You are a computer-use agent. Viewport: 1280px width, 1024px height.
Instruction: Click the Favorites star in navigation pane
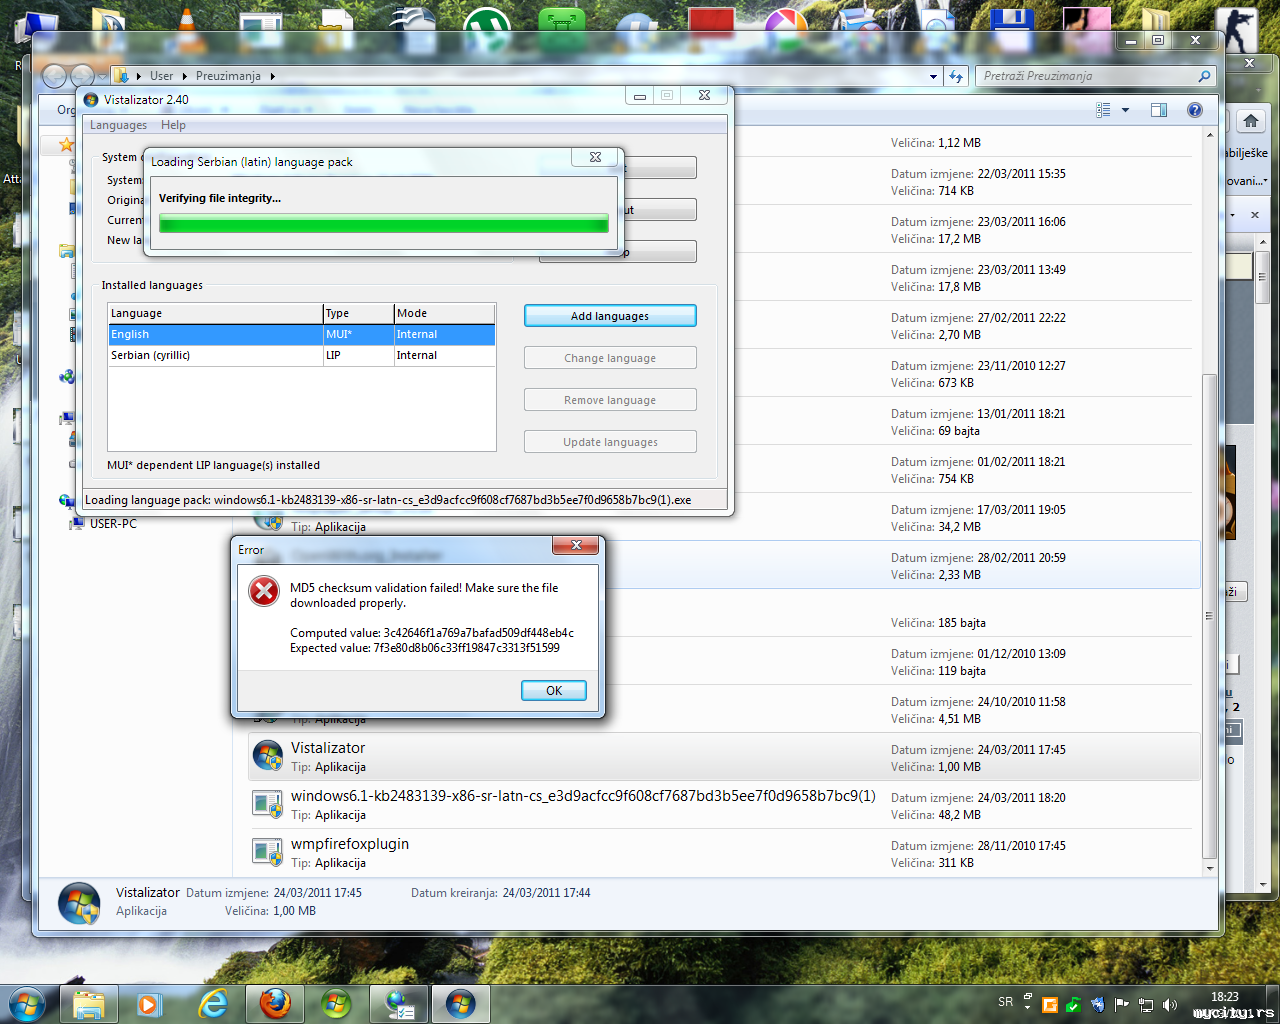tap(66, 145)
